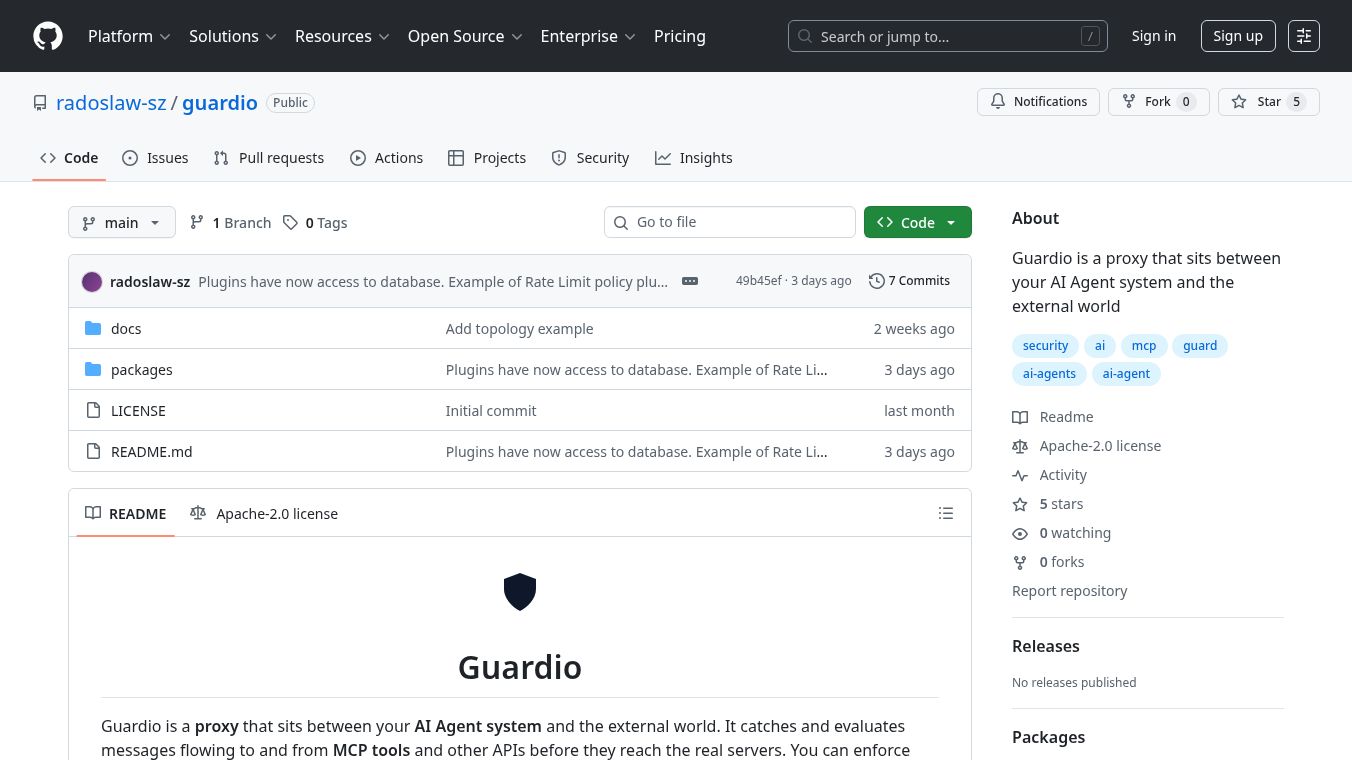This screenshot has width=1352, height=760.
Task: Select the security topic tag
Action: [1046, 346]
